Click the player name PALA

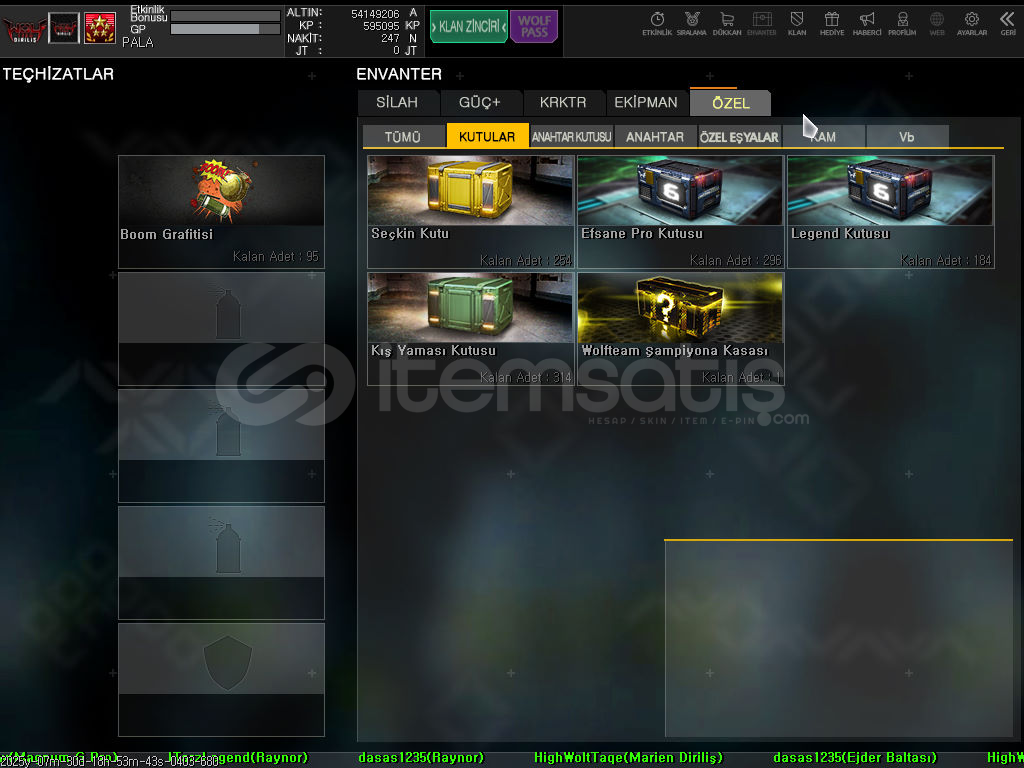[x=138, y=42]
